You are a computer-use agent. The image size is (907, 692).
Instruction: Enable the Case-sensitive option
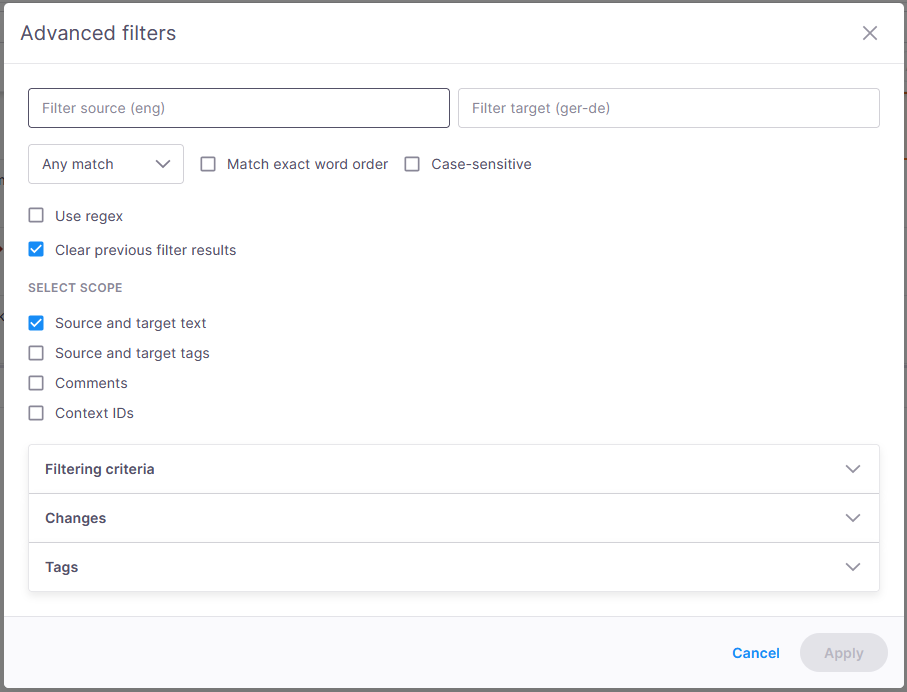(412, 163)
